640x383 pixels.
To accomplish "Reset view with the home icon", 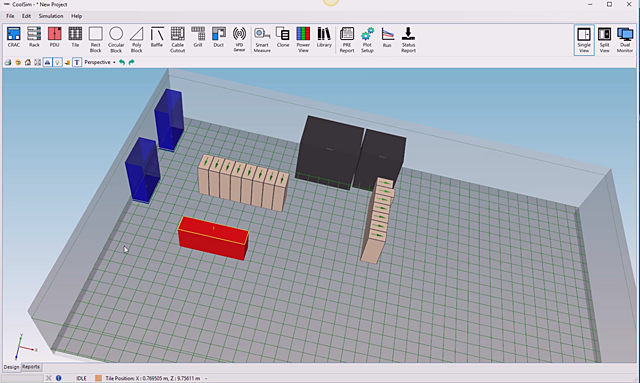I will pos(28,62).
